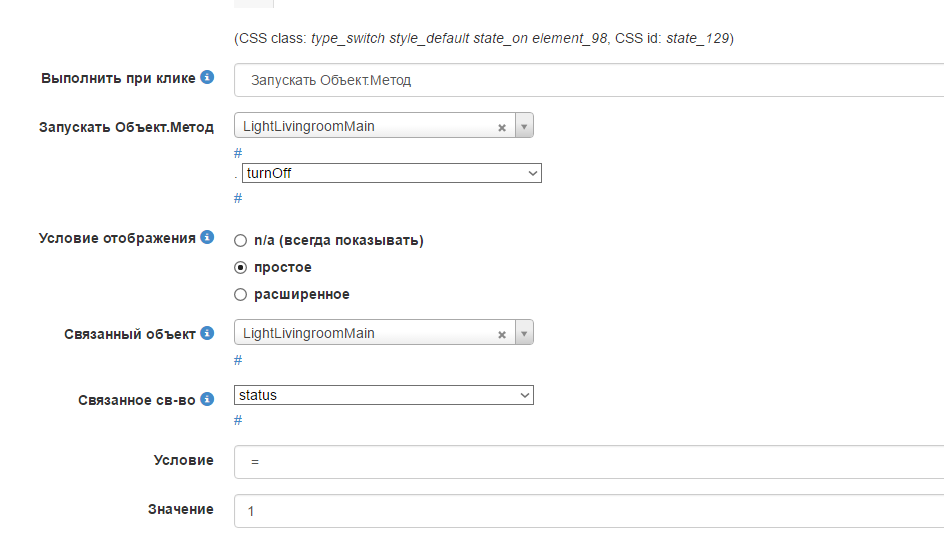Viewport: 944px width, 544px height.
Task: Open the "turnOff" method dropdown
Action: 391,173
